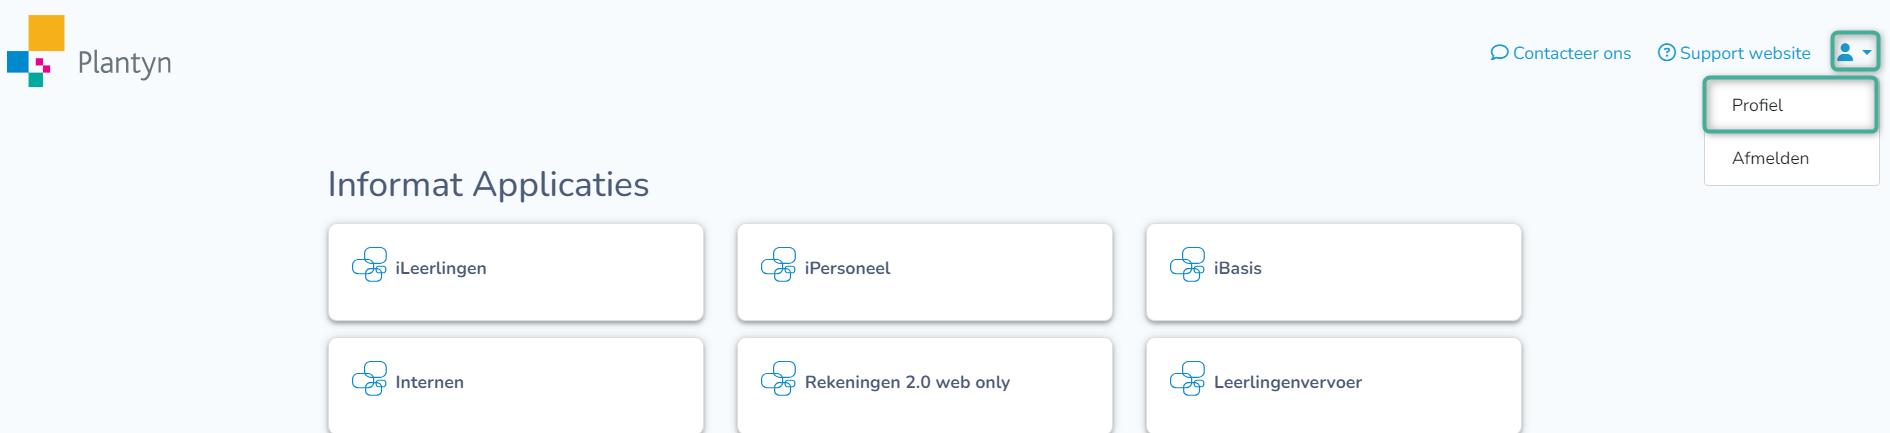The width and height of the screenshot is (1890, 433).
Task: Click the iLeerlingen app icon
Action: click(369, 265)
